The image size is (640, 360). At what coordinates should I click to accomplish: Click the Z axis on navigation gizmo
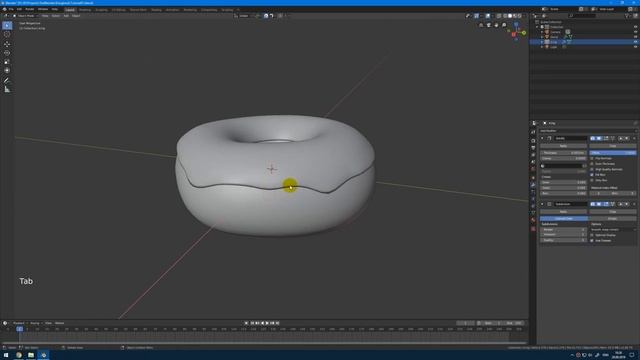[x=516, y=25]
